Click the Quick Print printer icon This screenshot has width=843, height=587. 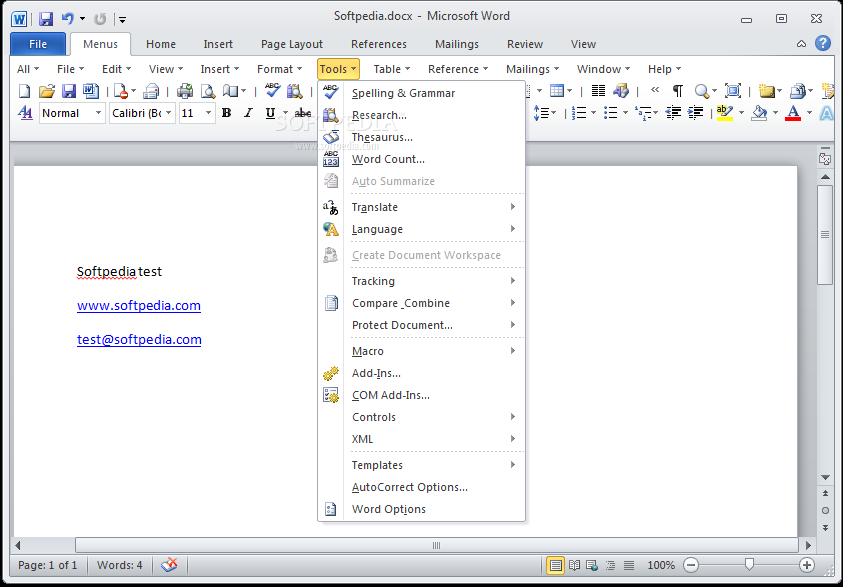click(x=185, y=91)
